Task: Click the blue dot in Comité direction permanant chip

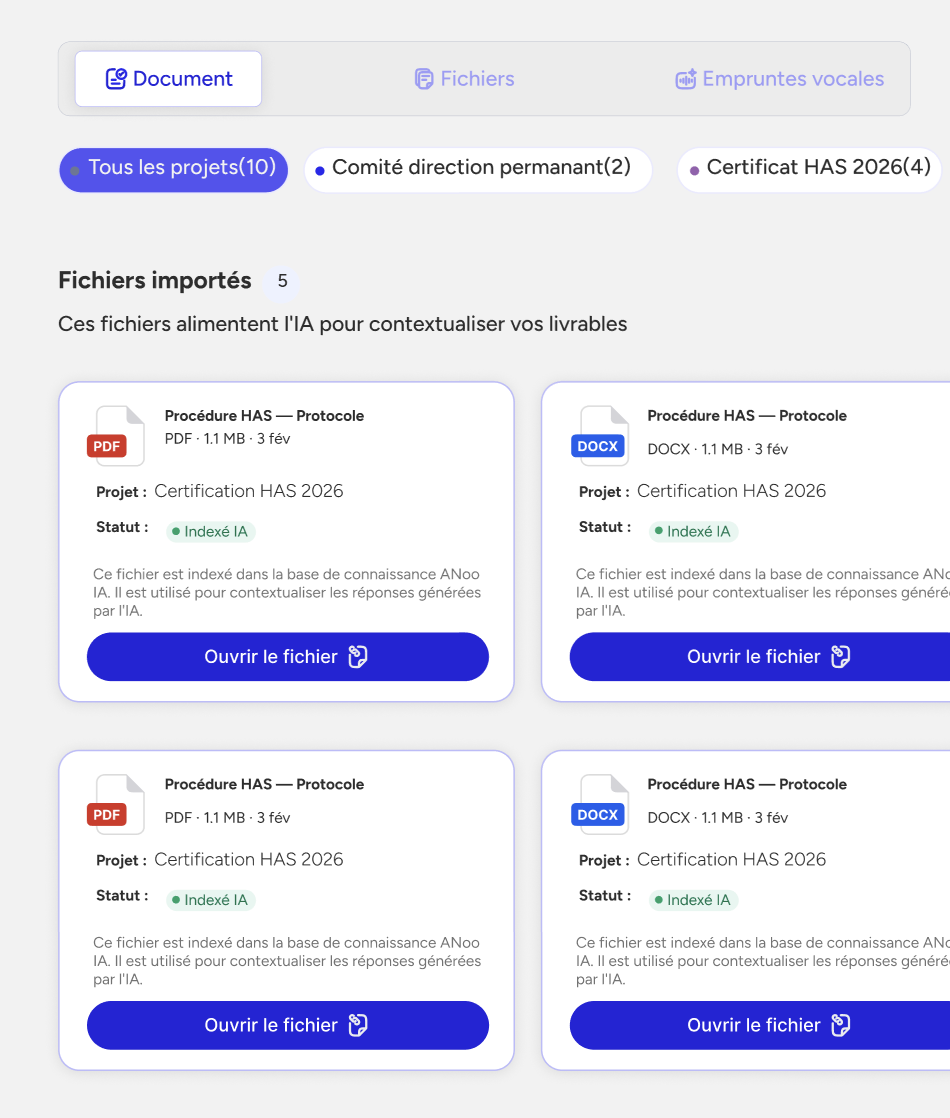Action: (x=320, y=171)
